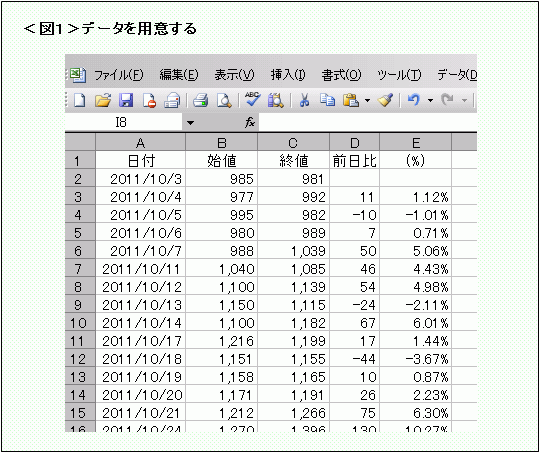
Task: Click the fx insert function button
Action: point(250,122)
